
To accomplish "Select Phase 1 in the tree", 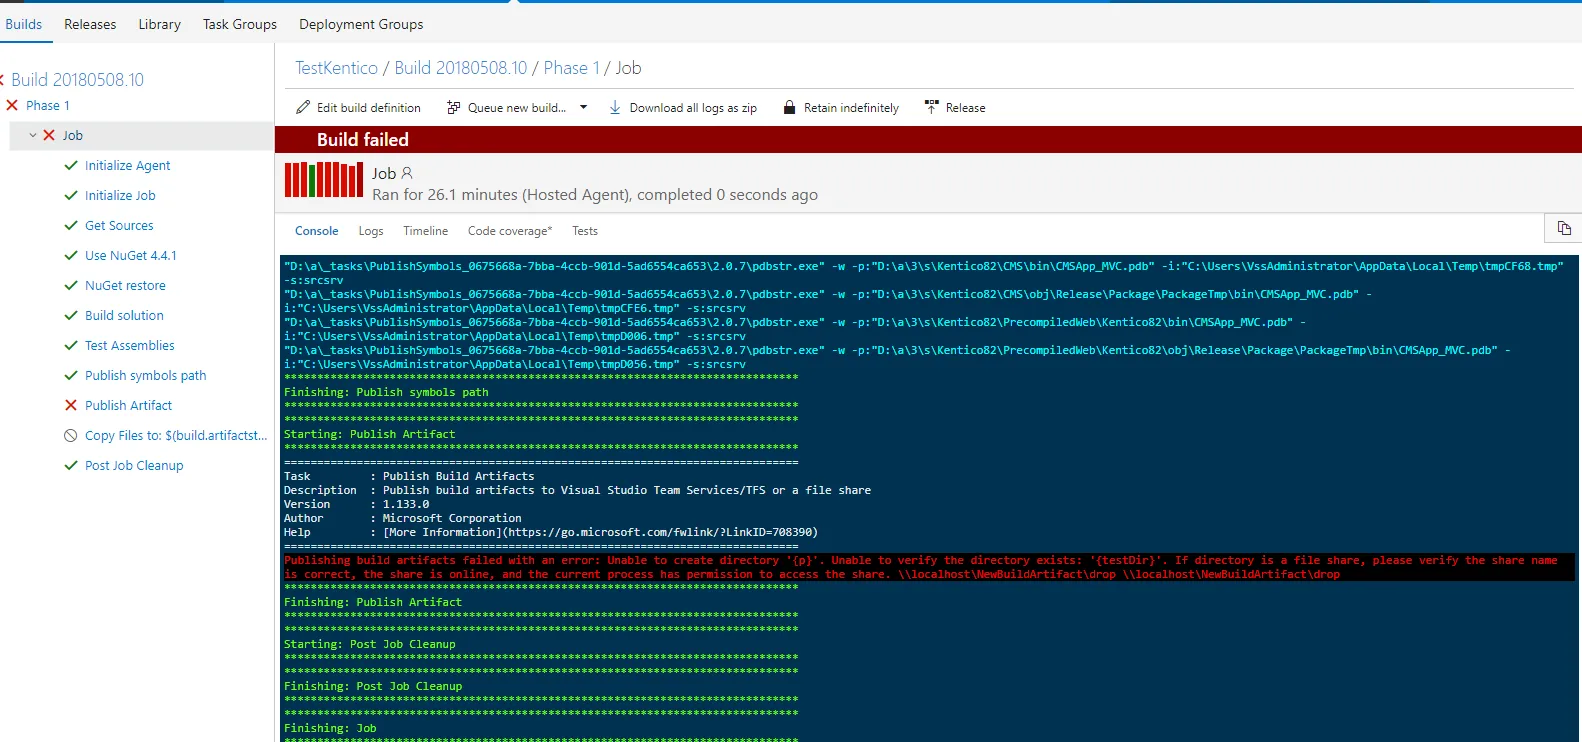I will coord(47,105).
